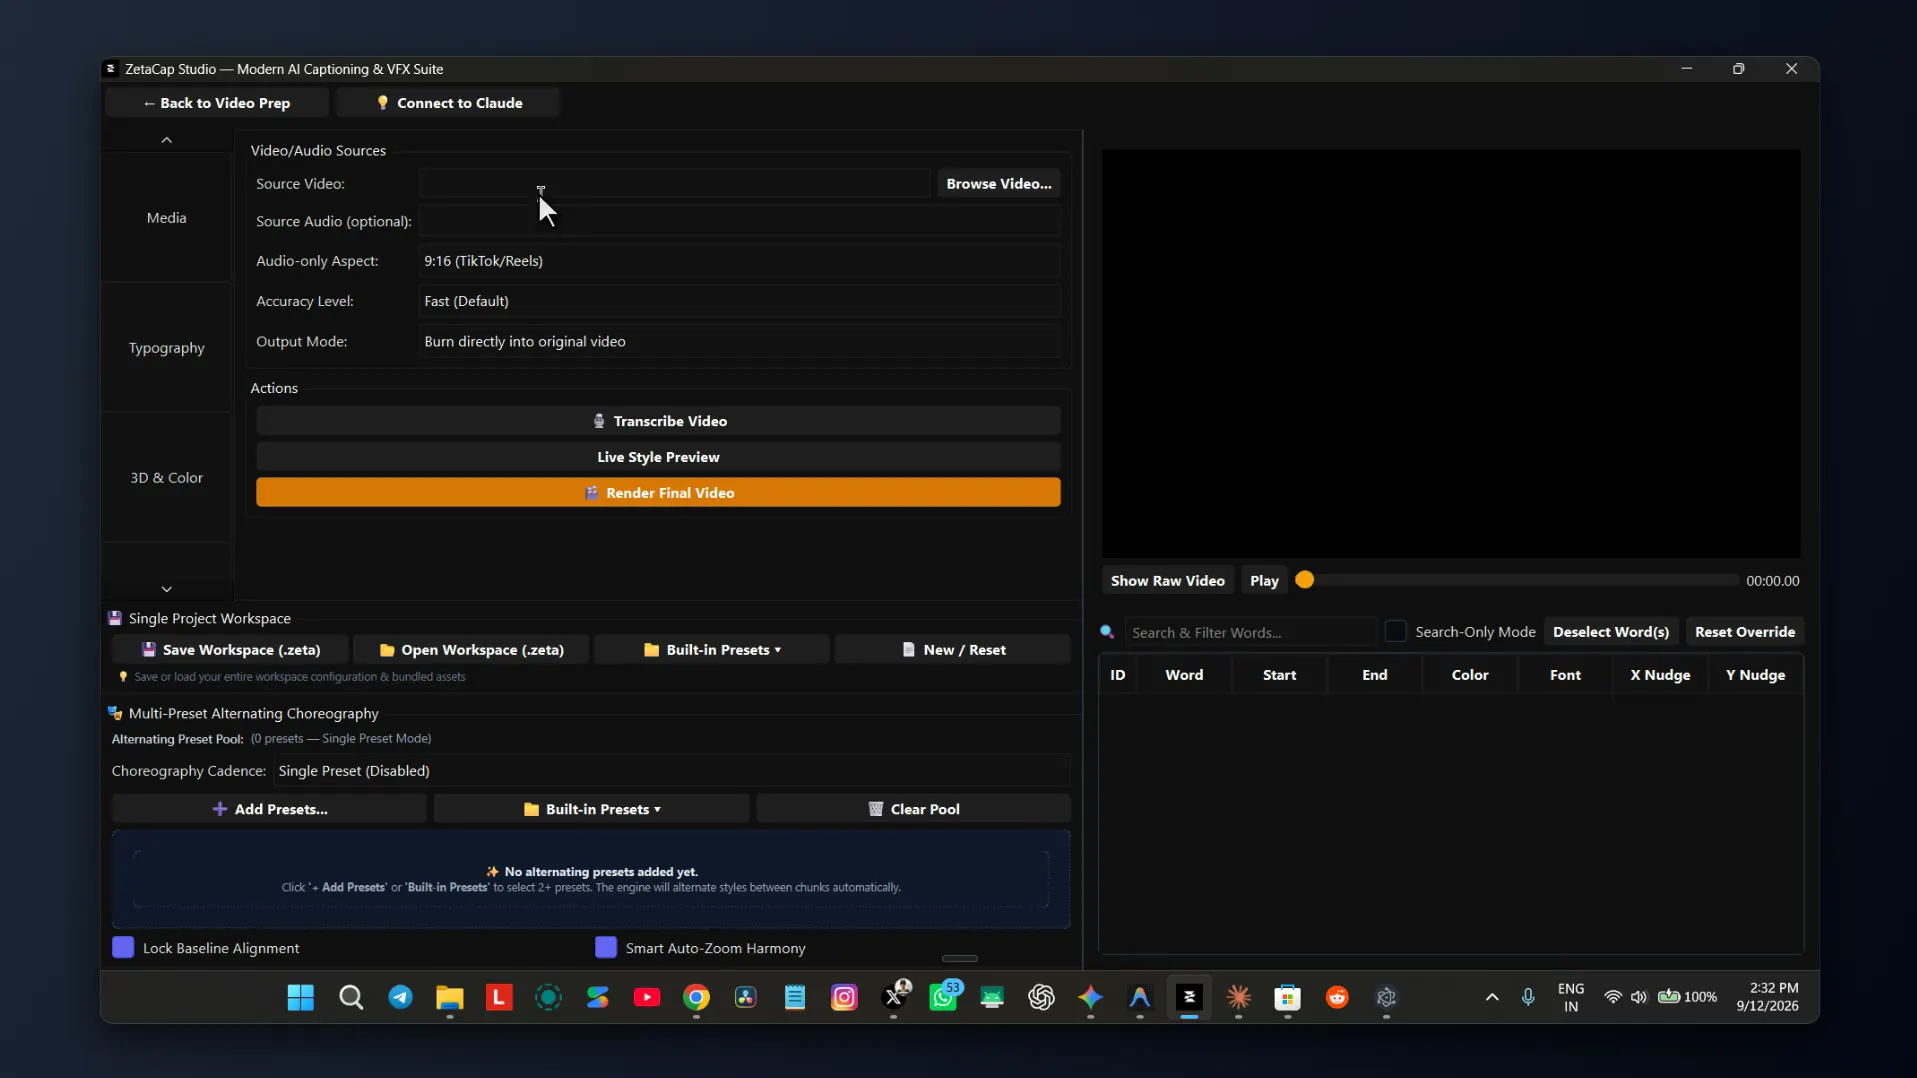Image resolution: width=1917 pixels, height=1078 pixels.
Task: Sort by the Word column header
Action: [x=1184, y=675]
